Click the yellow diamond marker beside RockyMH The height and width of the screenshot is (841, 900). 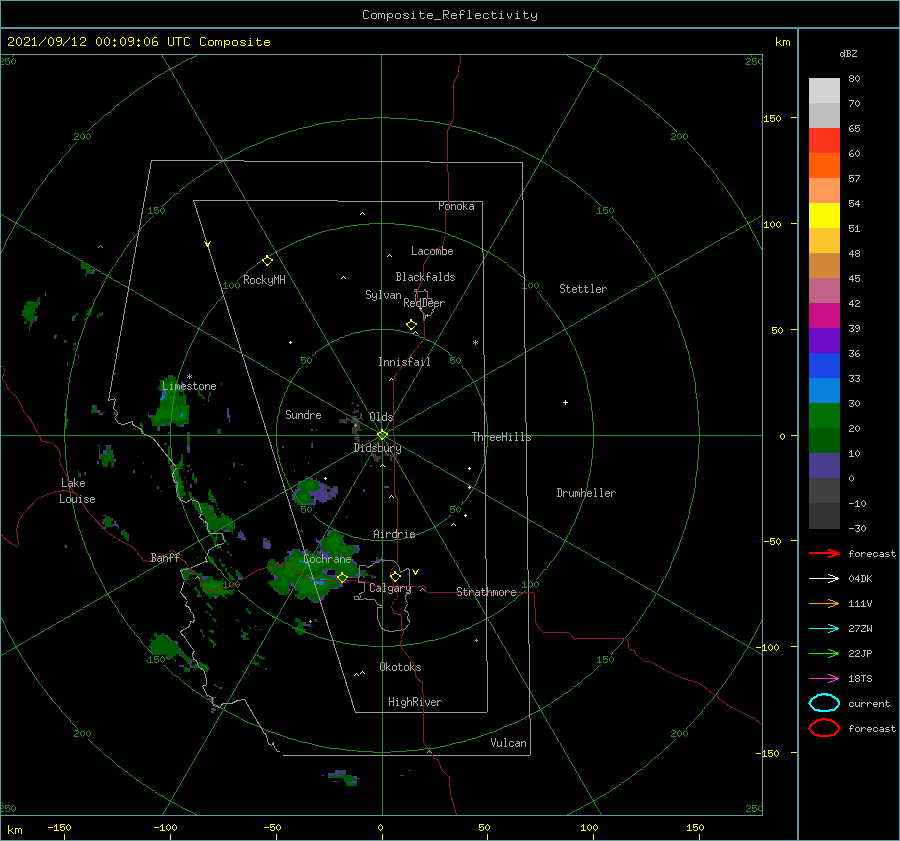pos(267,261)
